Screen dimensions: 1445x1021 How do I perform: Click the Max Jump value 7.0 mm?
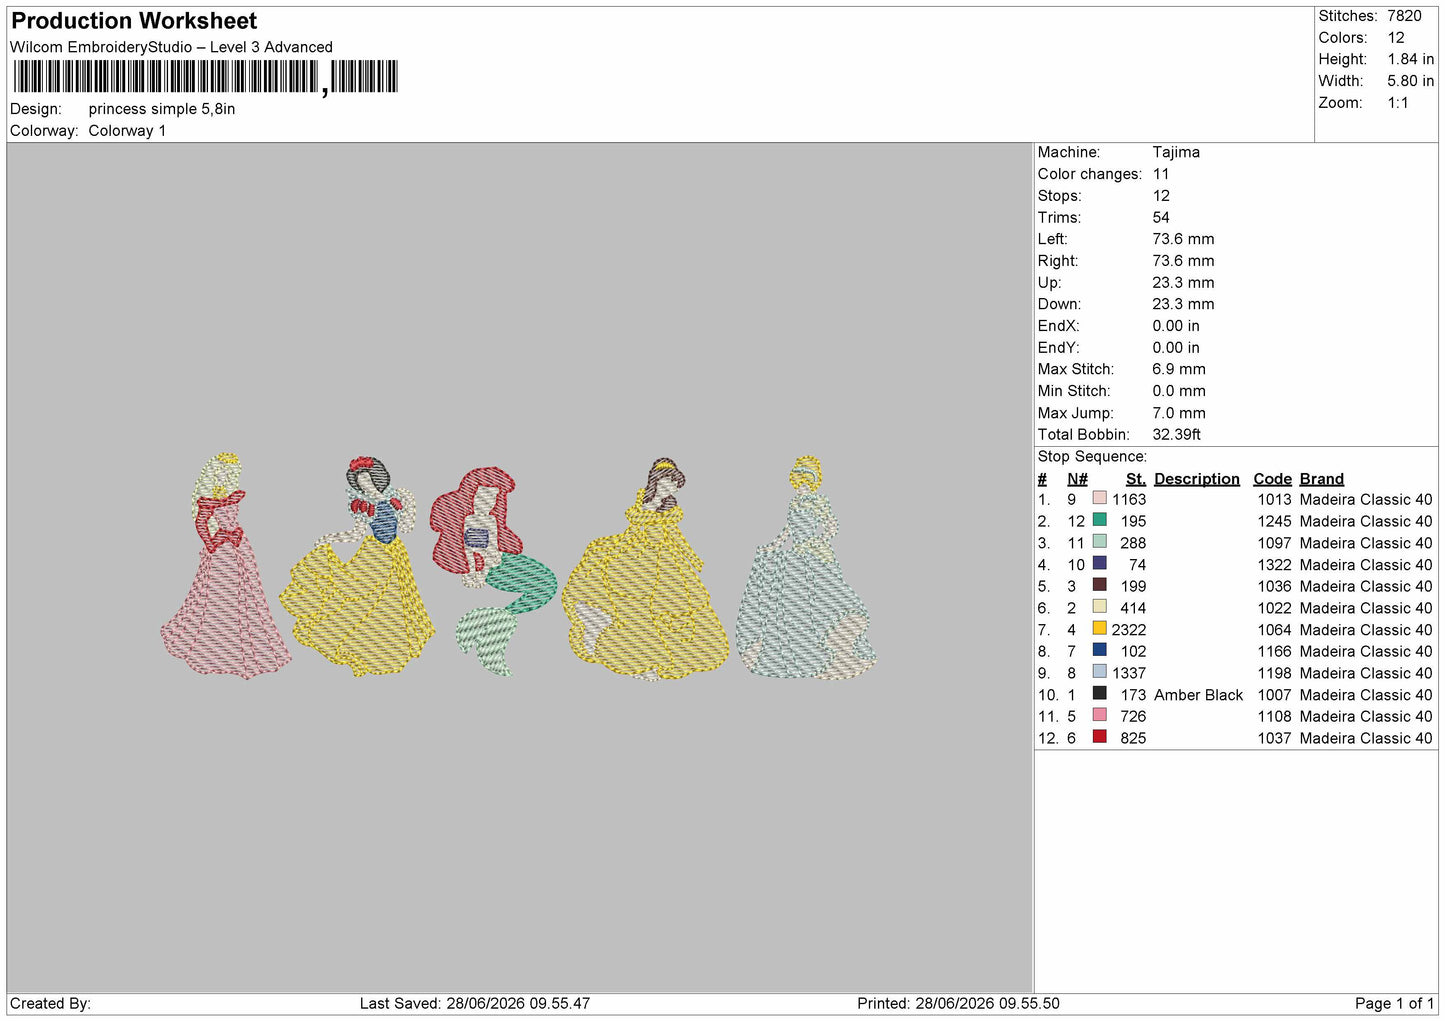1179,413
